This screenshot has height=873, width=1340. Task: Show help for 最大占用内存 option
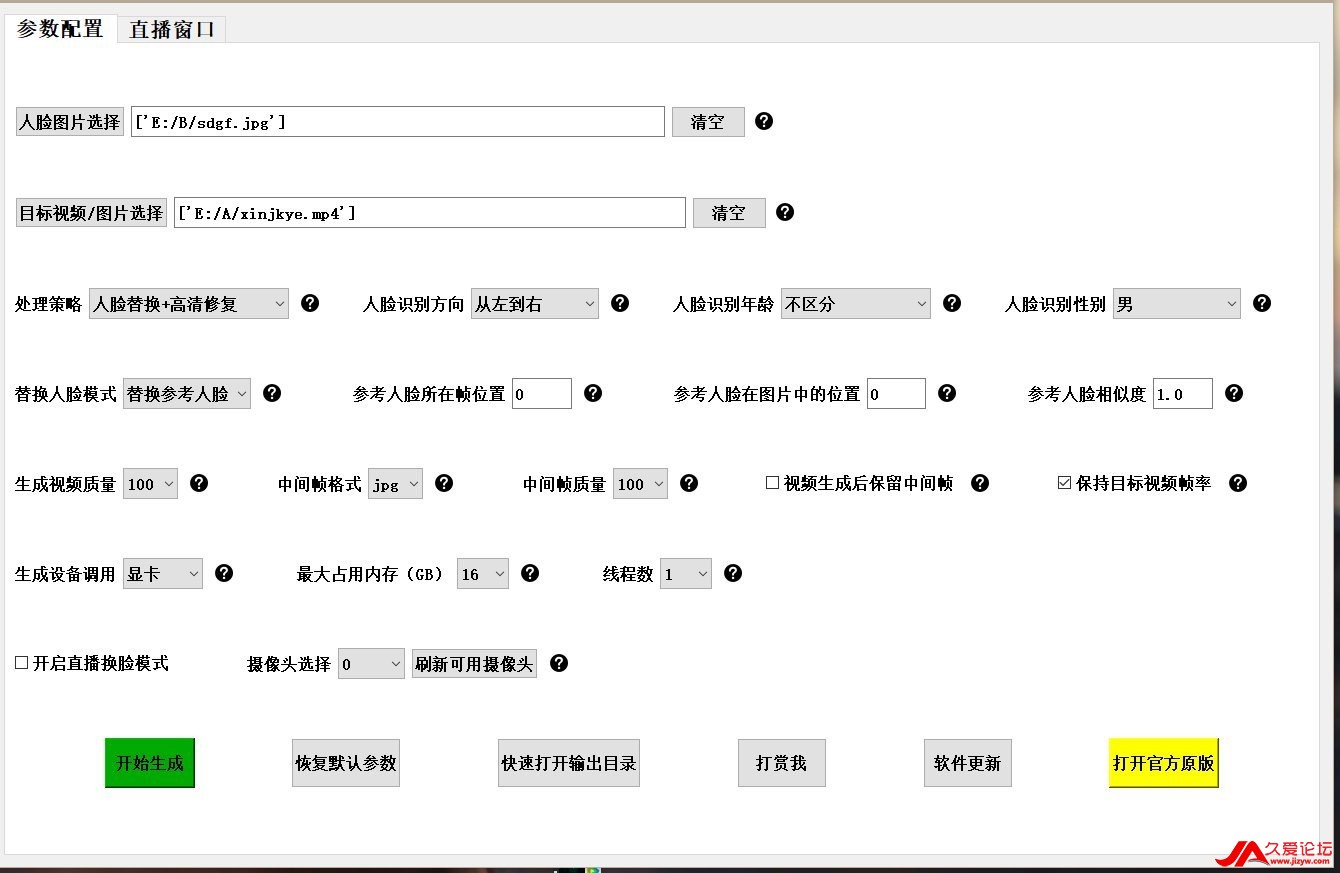(x=530, y=573)
